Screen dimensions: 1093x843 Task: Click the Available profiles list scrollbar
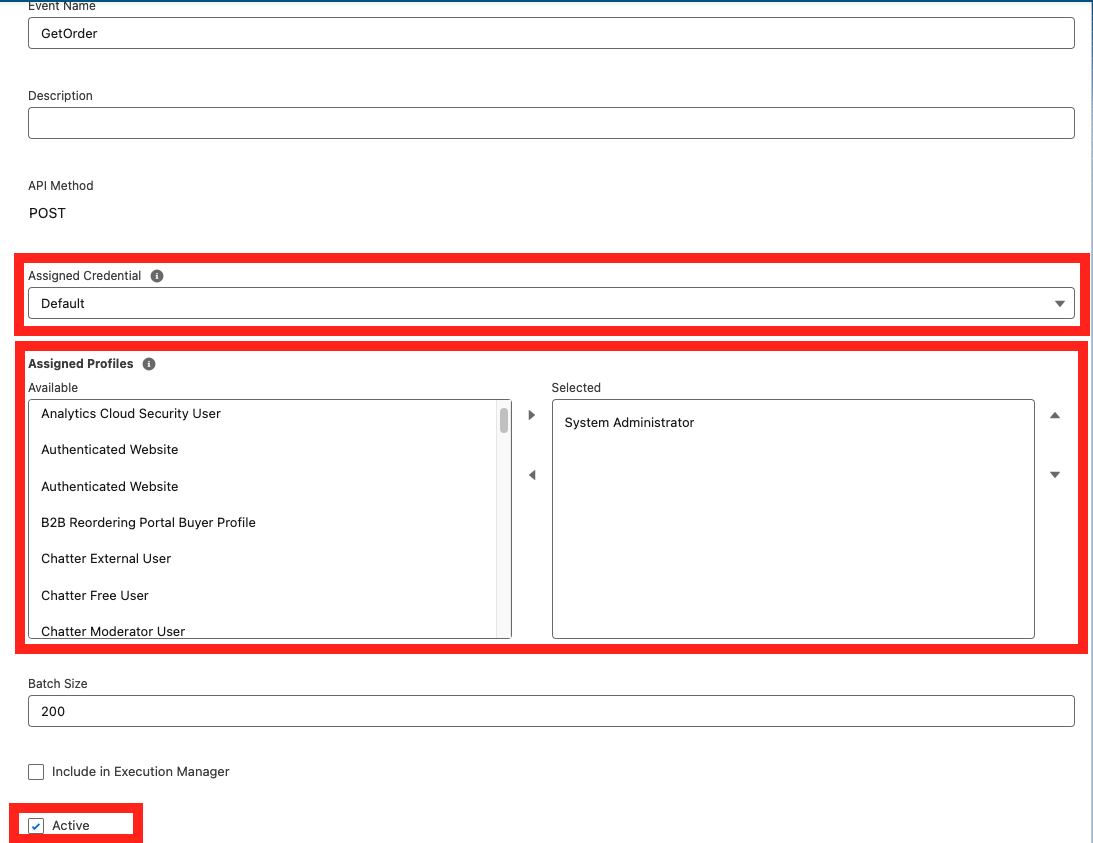click(x=503, y=420)
